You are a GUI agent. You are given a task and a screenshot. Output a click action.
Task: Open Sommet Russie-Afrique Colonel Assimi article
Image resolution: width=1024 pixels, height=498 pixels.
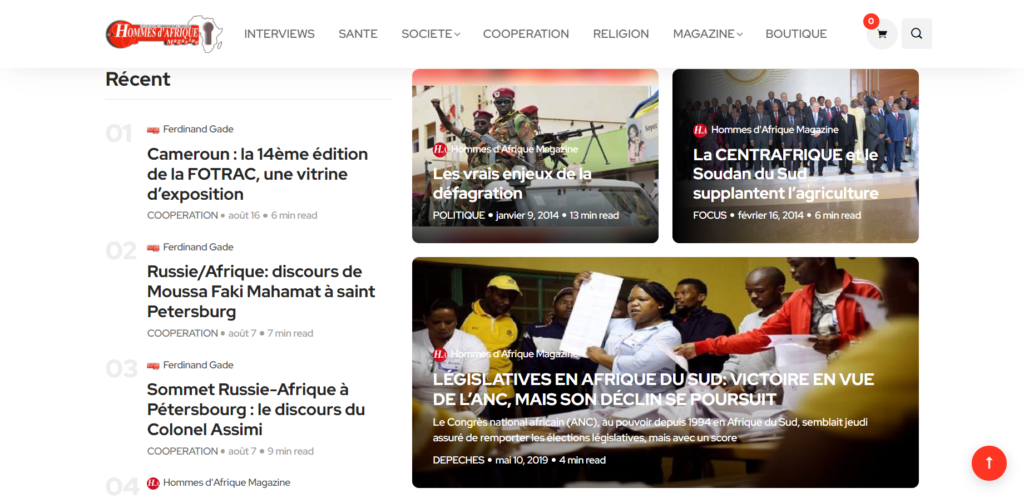pyautogui.click(x=256, y=409)
